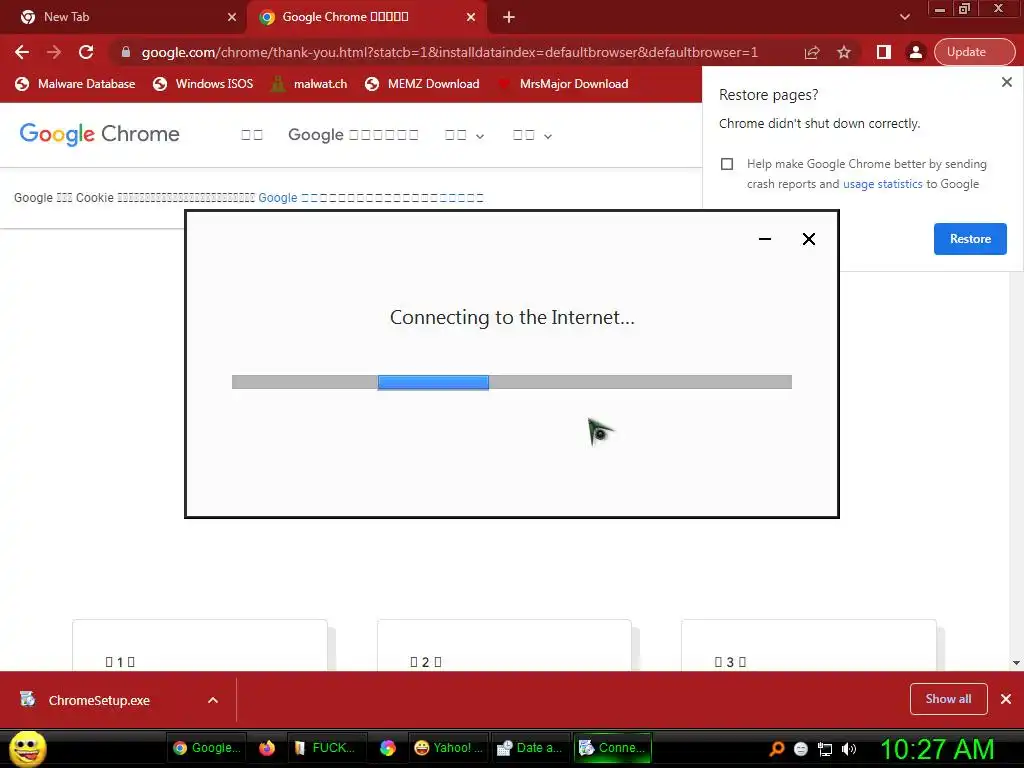Image resolution: width=1024 pixels, height=768 pixels.
Task: Expand the tab search chevron
Action: 904,17
